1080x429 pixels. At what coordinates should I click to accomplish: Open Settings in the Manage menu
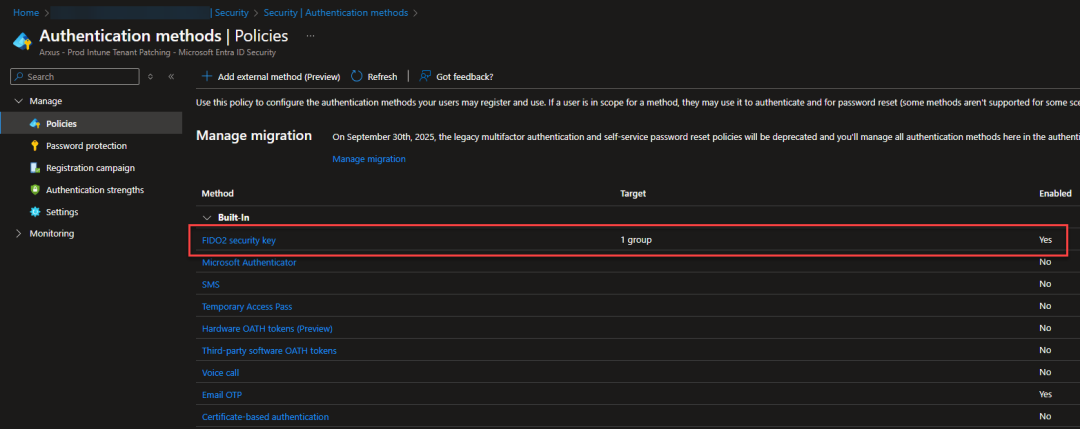click(x=62, y=212)
